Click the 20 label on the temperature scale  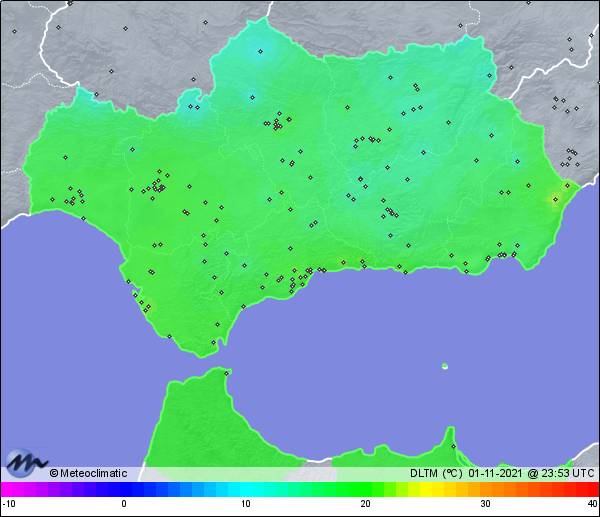[x=365, y=504]
